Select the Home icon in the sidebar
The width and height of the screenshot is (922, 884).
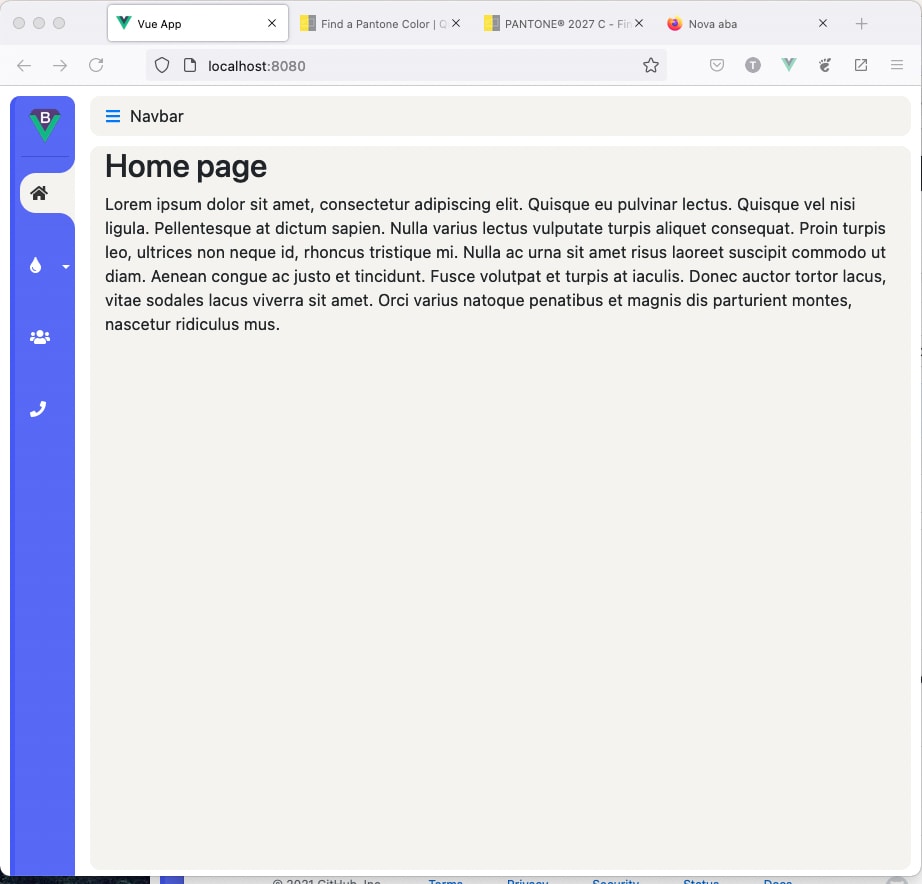[x=38, y=194]
